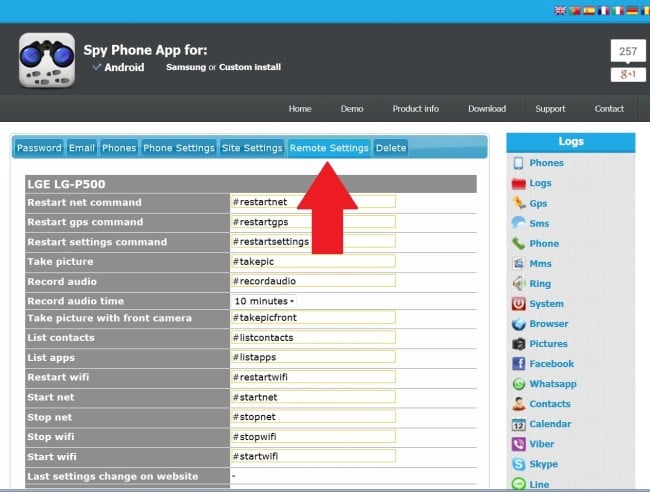Click the List apps #listapps field
Viewport: 650px width, 492px height.
coord(313,357)
